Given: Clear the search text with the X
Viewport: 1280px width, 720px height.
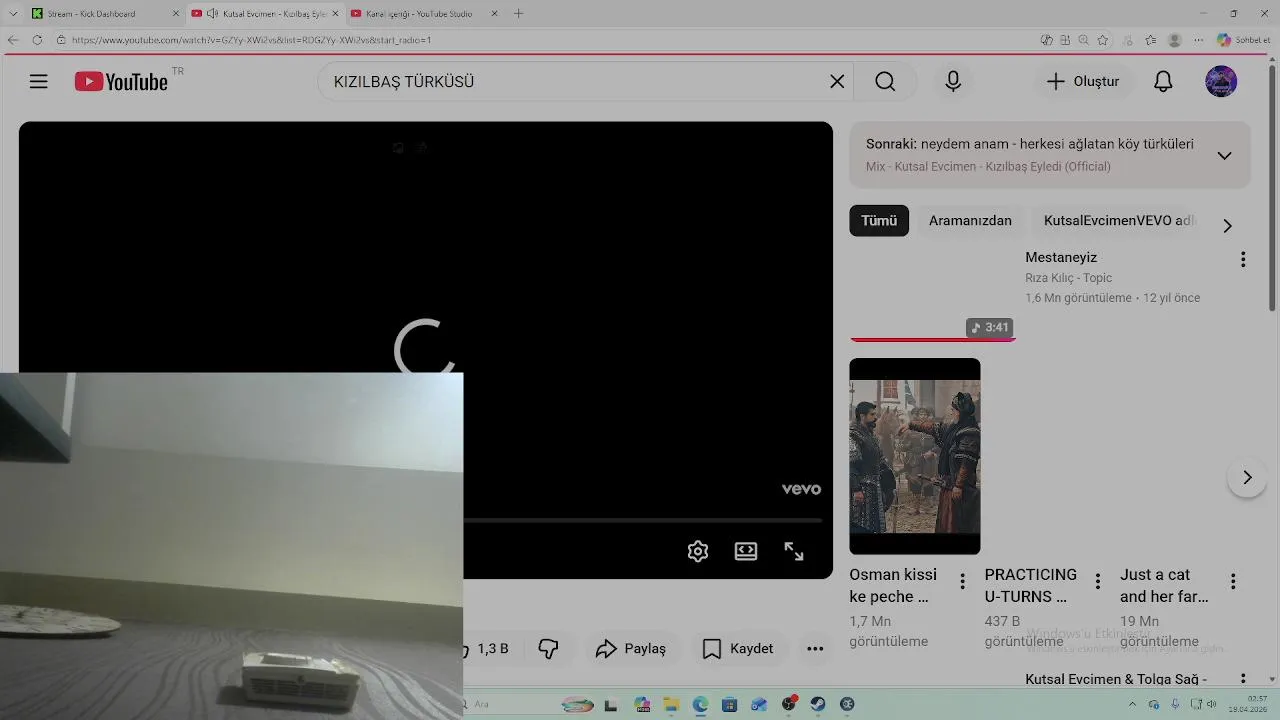Looking at the screenshot, I should coord(837,82).
